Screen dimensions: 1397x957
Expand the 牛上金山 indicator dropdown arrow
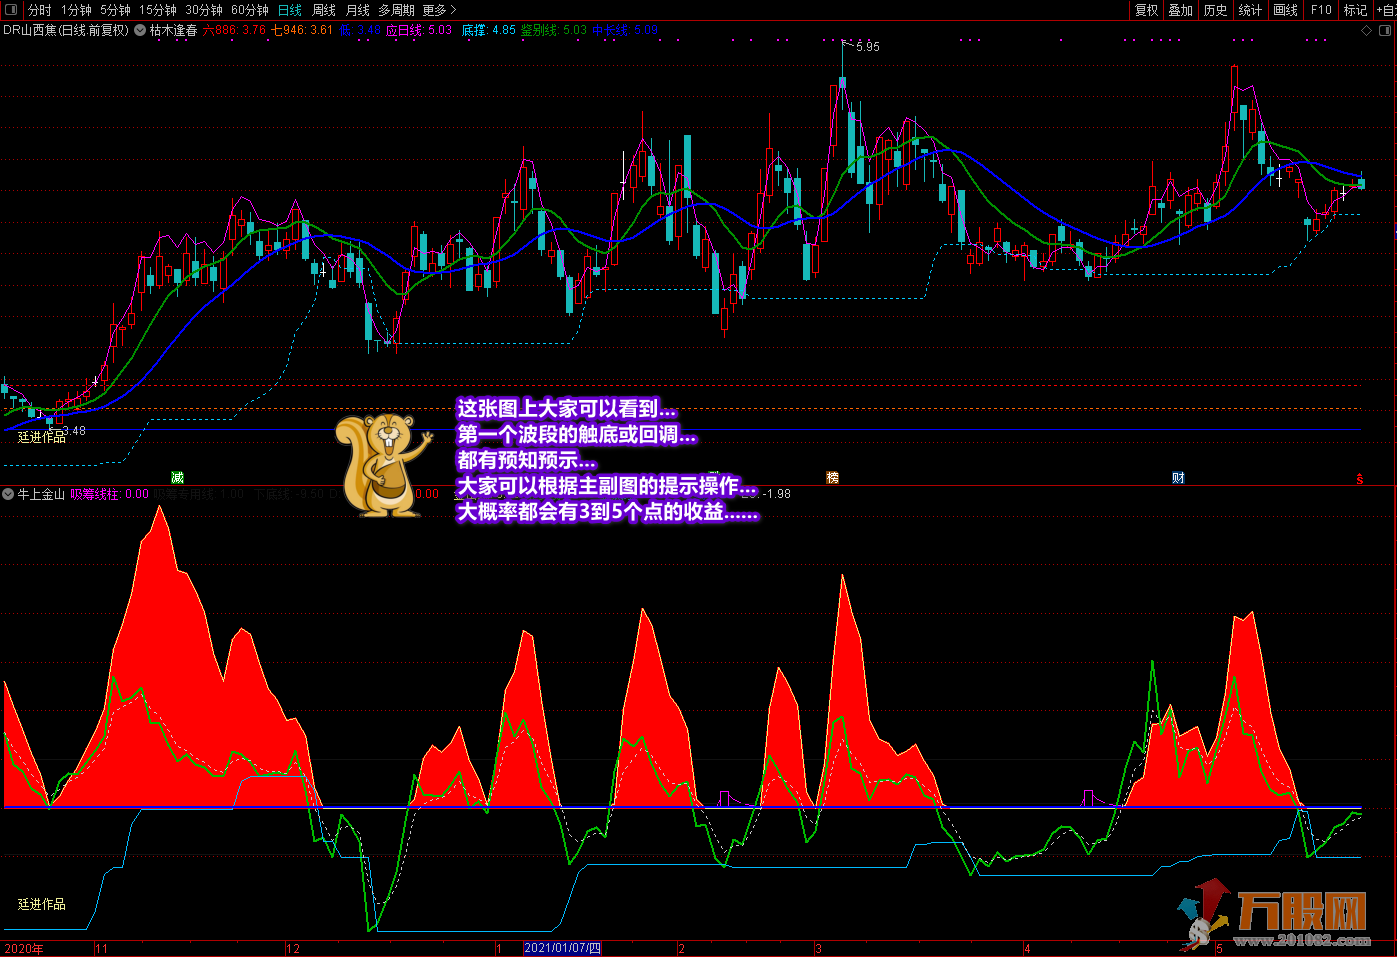point(9,494)
